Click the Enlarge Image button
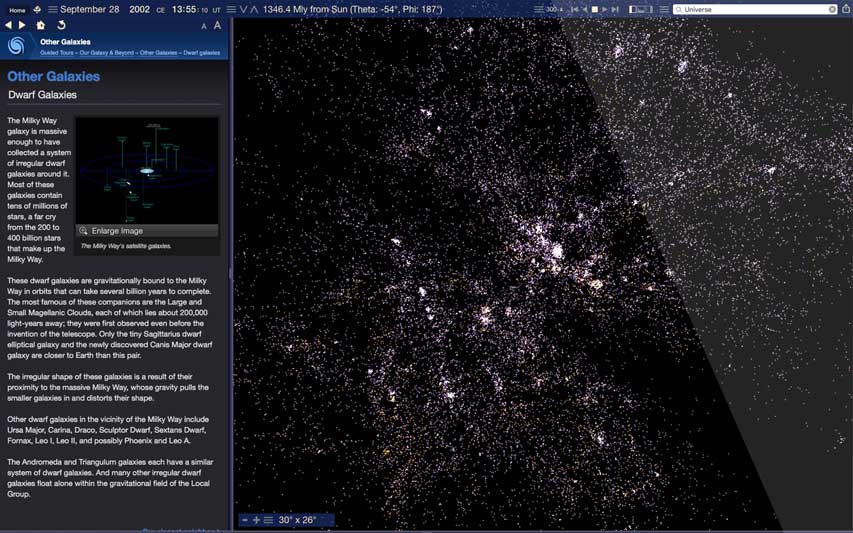The width and height of the screenshot is (853, 533). tap(117, 231)
